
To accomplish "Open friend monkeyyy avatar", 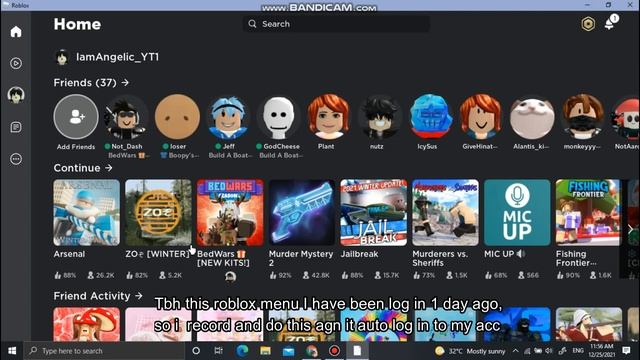I will (x=582, y=117).
